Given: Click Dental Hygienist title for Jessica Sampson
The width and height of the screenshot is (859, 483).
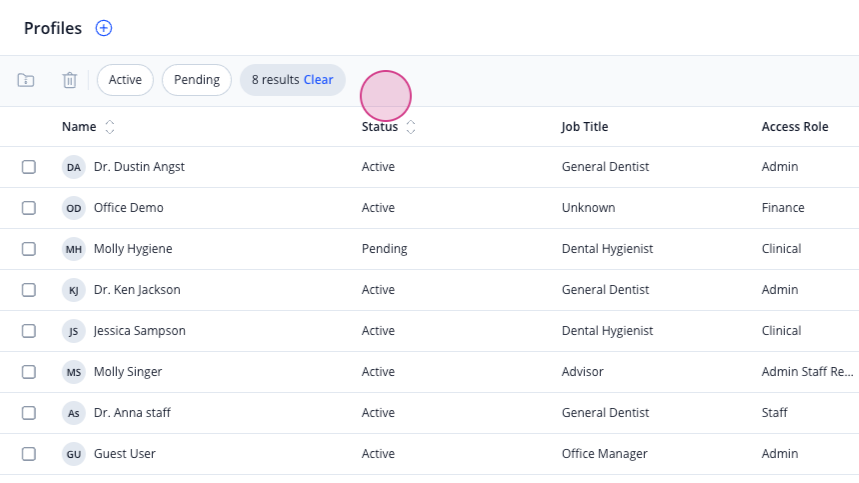Looking at the screenshot, I should point(608,331).
